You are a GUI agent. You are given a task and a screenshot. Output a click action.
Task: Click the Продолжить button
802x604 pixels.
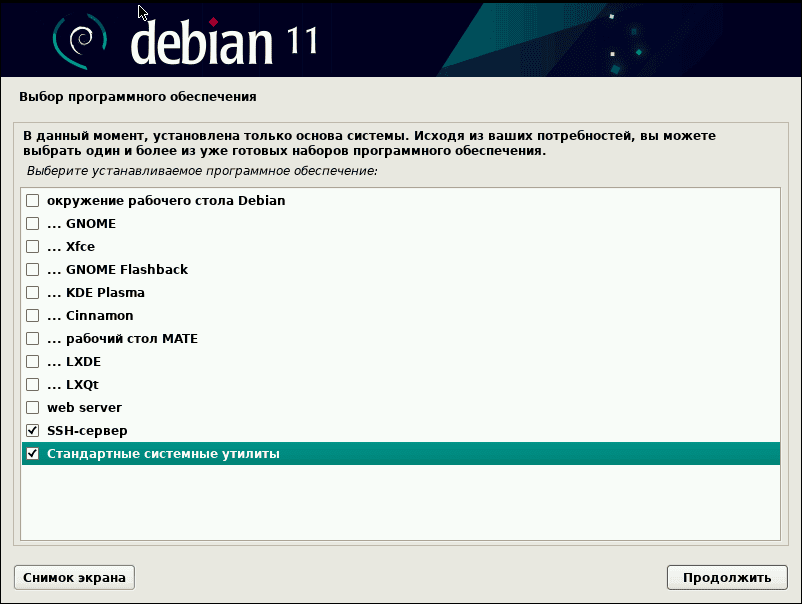click(x=727, y=577)
